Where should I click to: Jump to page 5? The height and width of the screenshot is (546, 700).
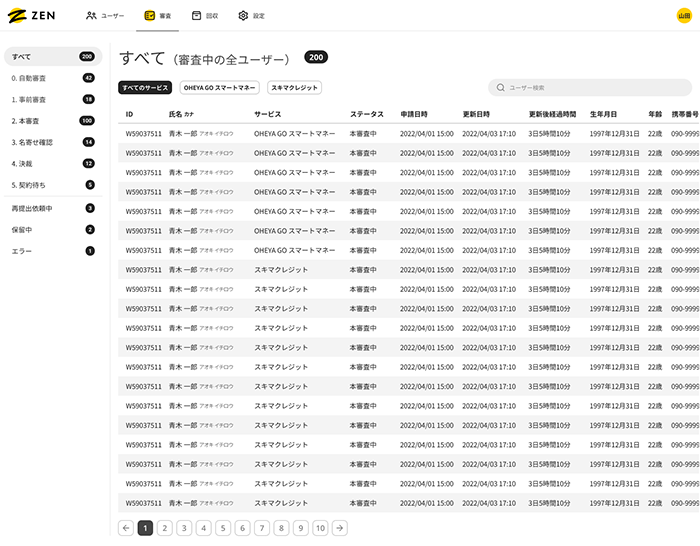(x=223, y=528)
